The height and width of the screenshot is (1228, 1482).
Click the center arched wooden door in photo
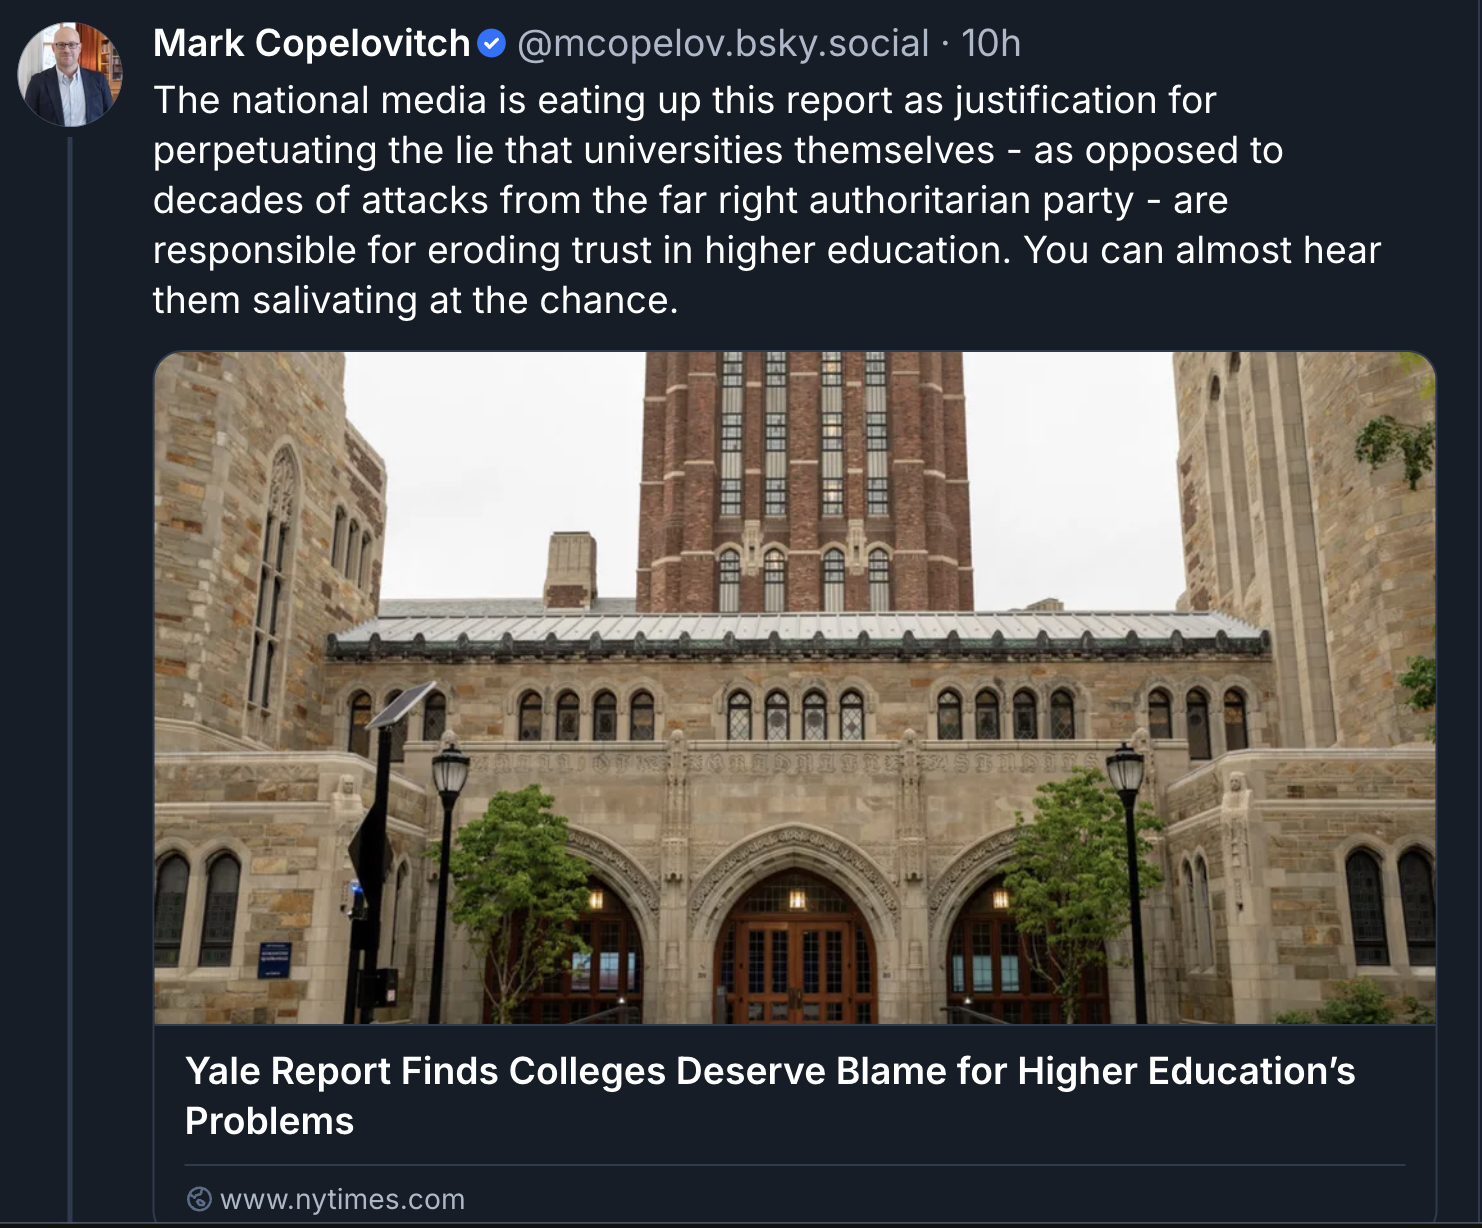(795, 960)
